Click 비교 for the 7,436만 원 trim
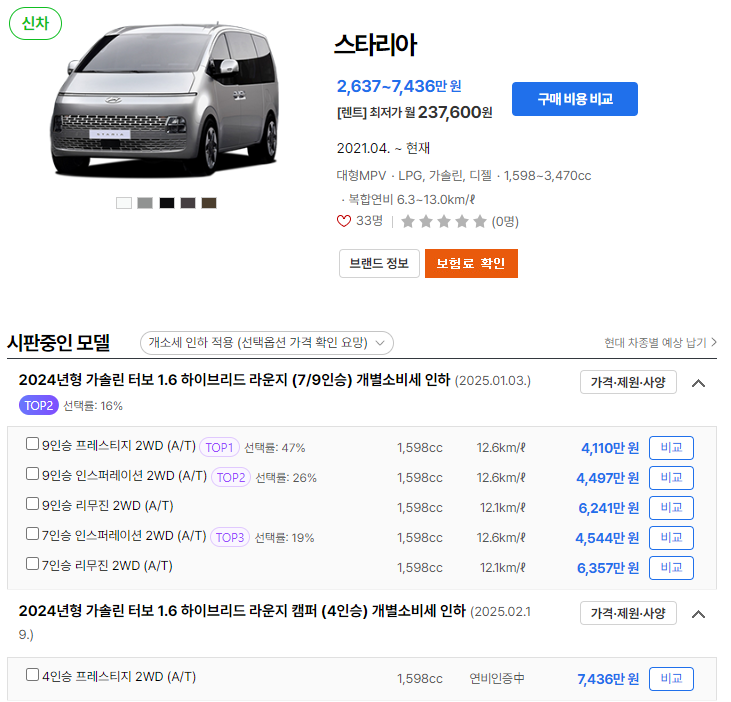 point(671,679)
